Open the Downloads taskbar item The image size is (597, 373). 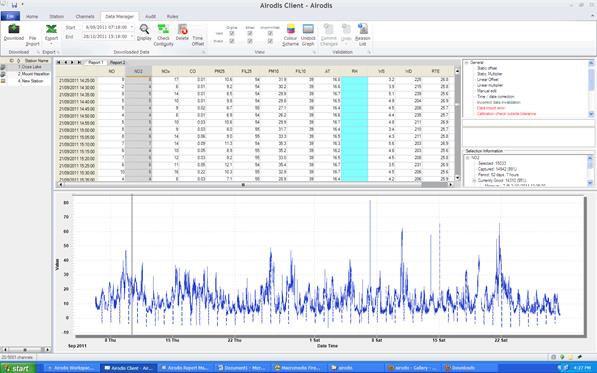click(469, 368)
